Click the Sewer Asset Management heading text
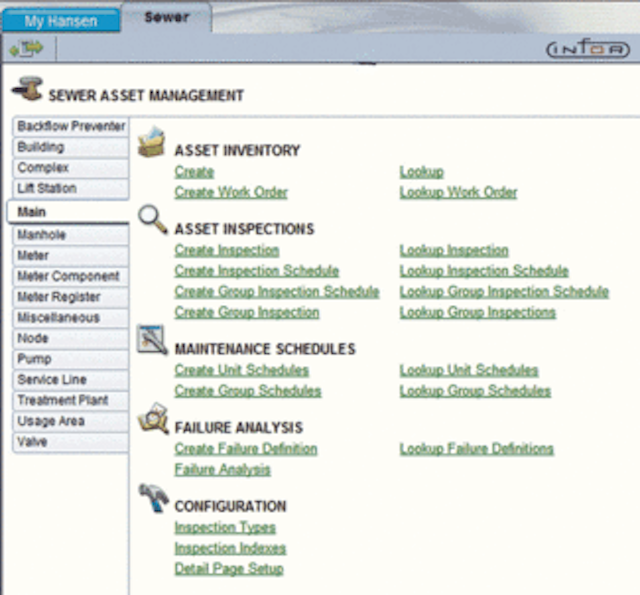Screen dimensions: 640x595 point(146,95)
